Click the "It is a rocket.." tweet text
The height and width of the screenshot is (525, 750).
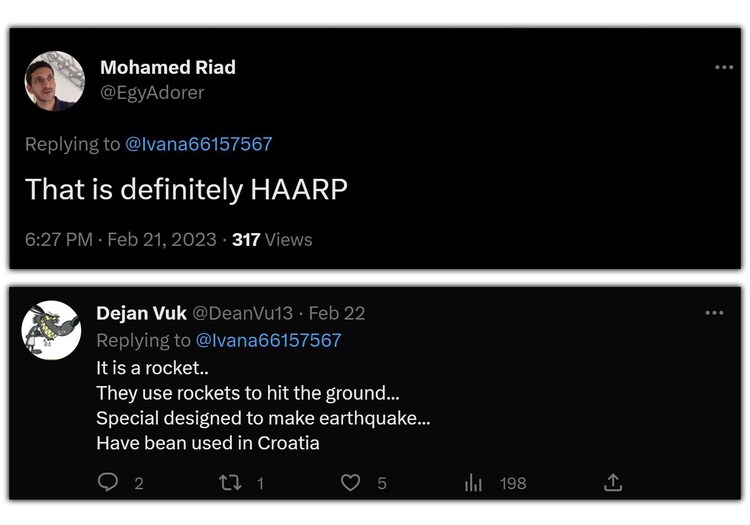click(148, 367)
